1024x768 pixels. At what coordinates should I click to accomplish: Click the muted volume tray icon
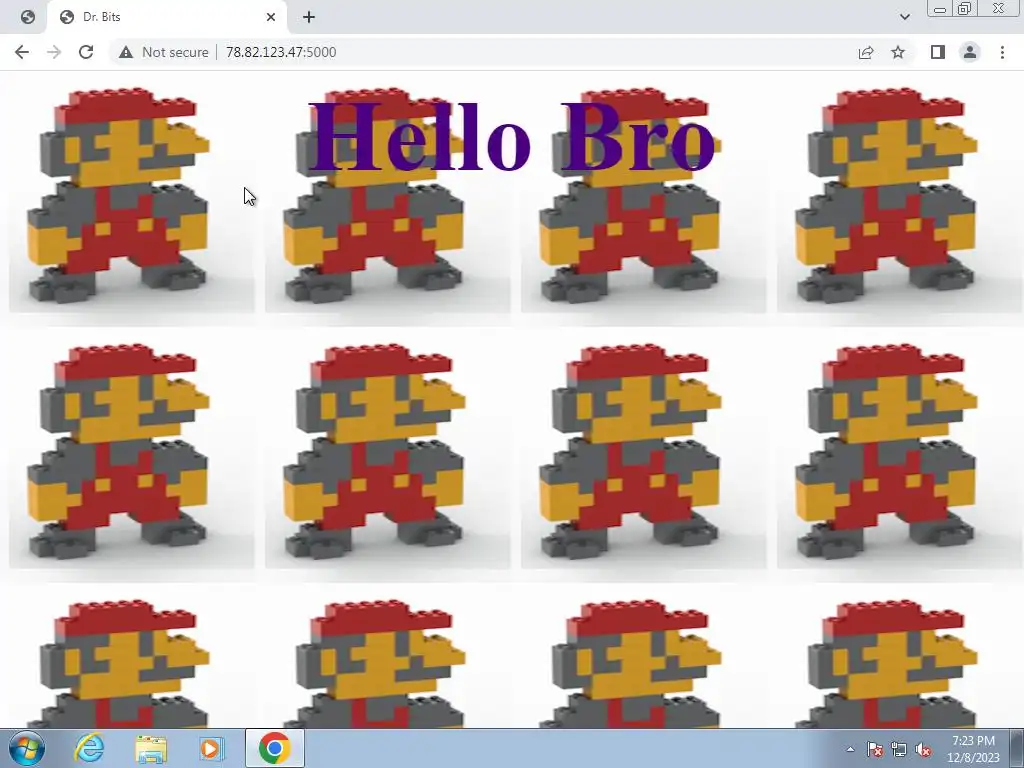pos(923,749)
